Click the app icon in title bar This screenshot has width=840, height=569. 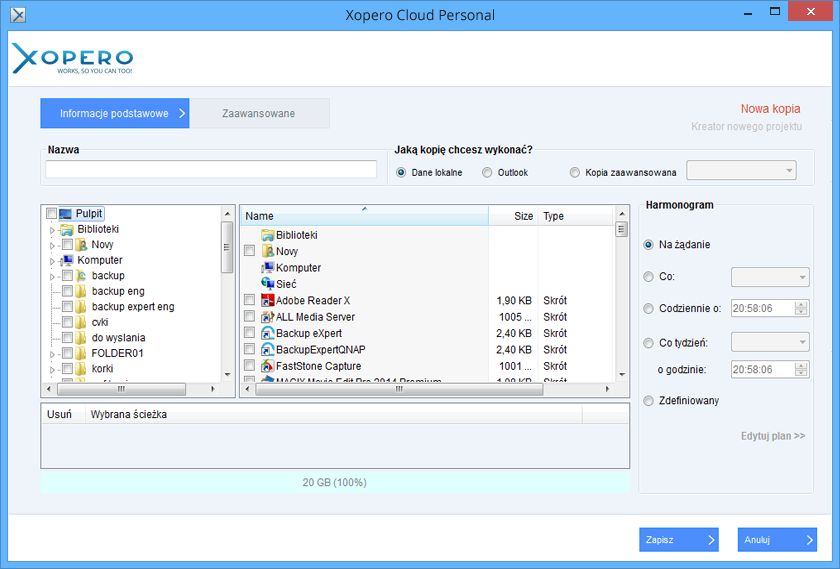(x=18, y=15)
